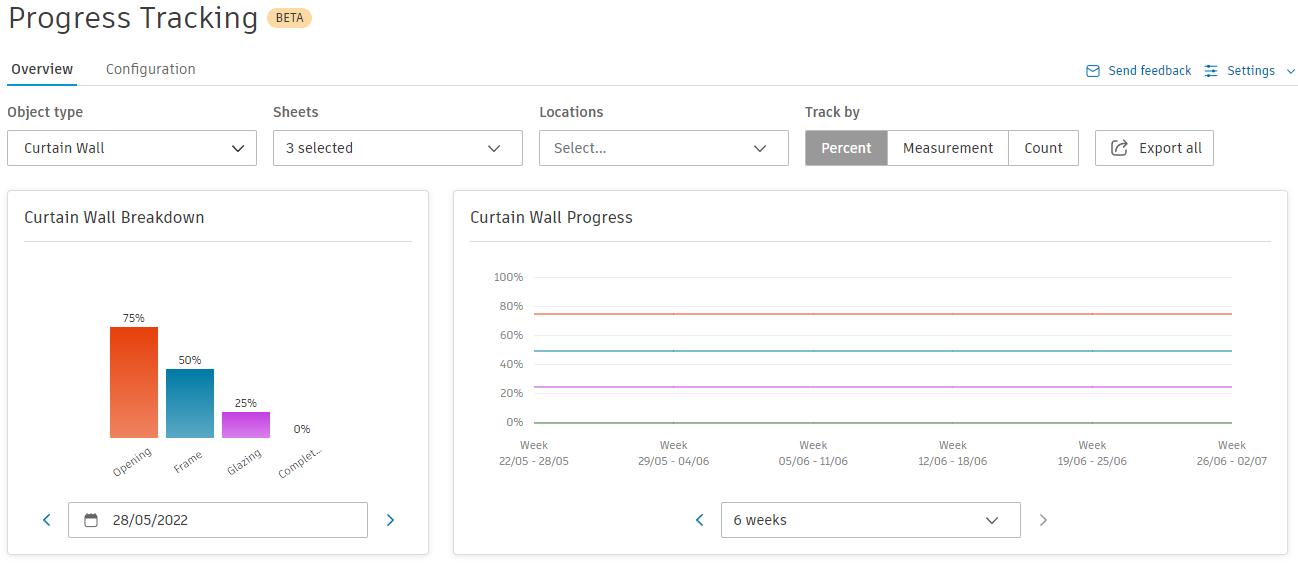Viewport: 1298px width, 571px height.
Task: Open the Object type Curtain Wall dropdown
Action: coord(133,148)
